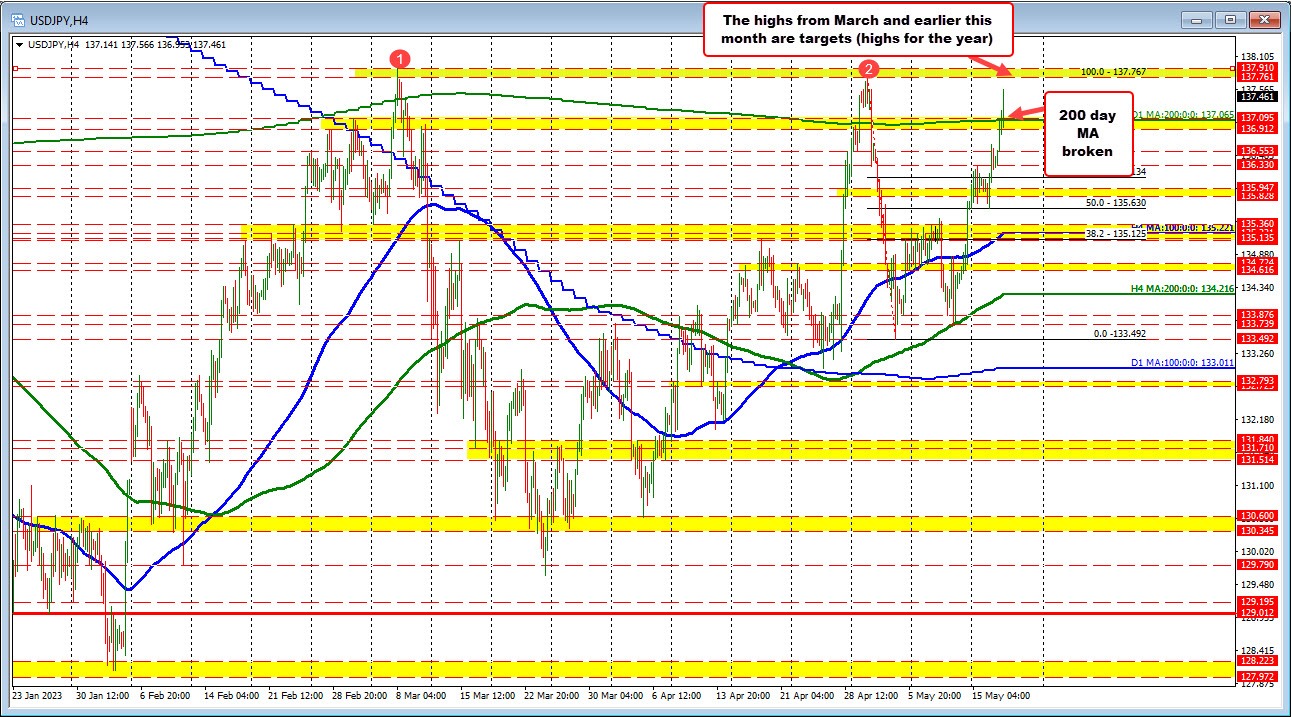The height and width of the screenshot is (717, 1291).
Task: Select the 22 Mar 20:00 time label
Action: 550,694
